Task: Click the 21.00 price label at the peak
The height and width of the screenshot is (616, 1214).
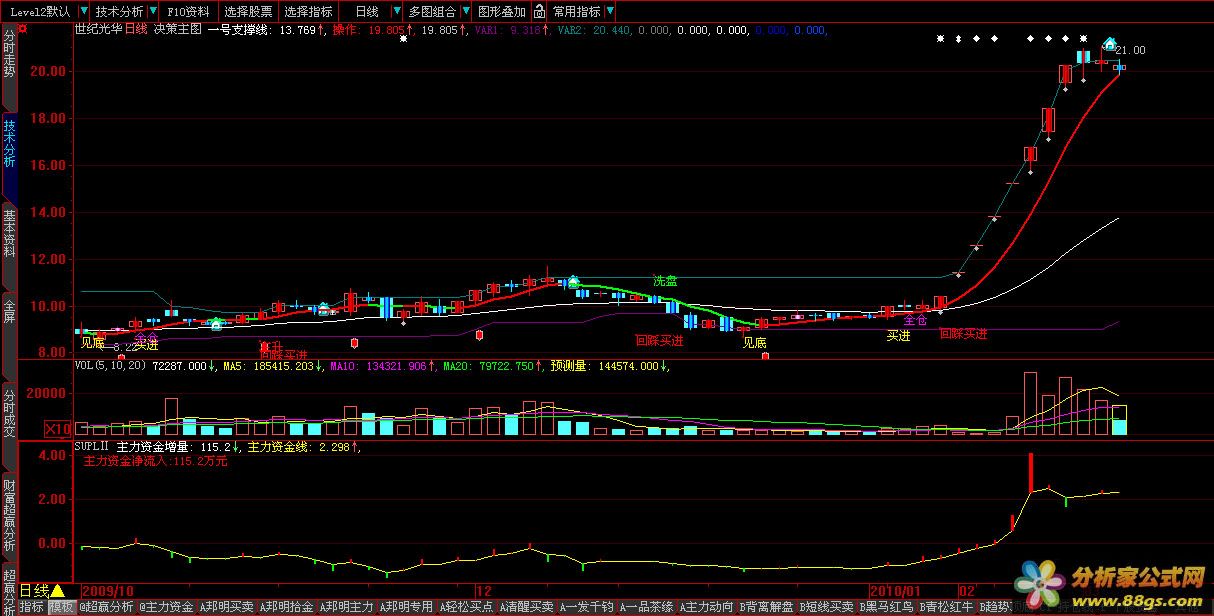Action: [1131, 50]
